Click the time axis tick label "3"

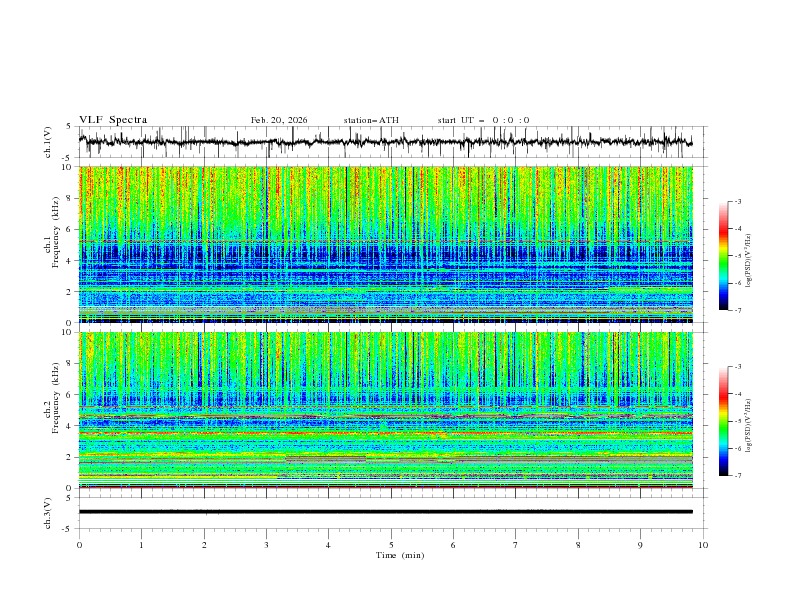(266, 545)
